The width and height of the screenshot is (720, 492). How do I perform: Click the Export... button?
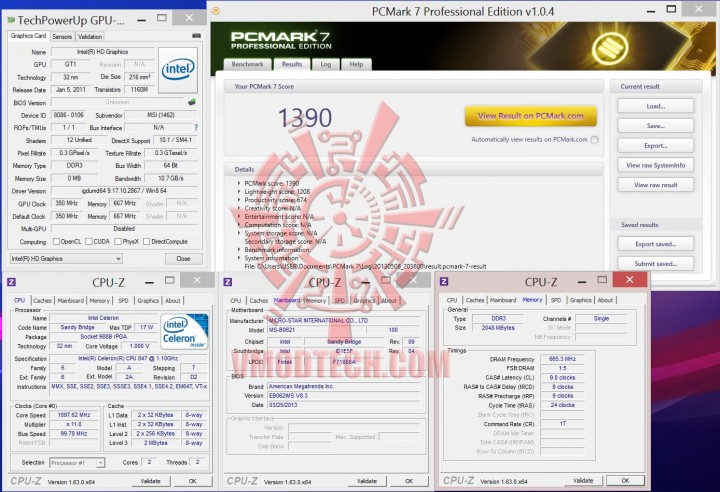656,146
